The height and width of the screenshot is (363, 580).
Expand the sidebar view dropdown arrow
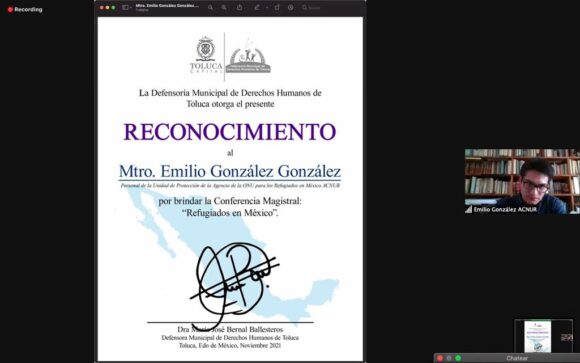coord(131,7)
